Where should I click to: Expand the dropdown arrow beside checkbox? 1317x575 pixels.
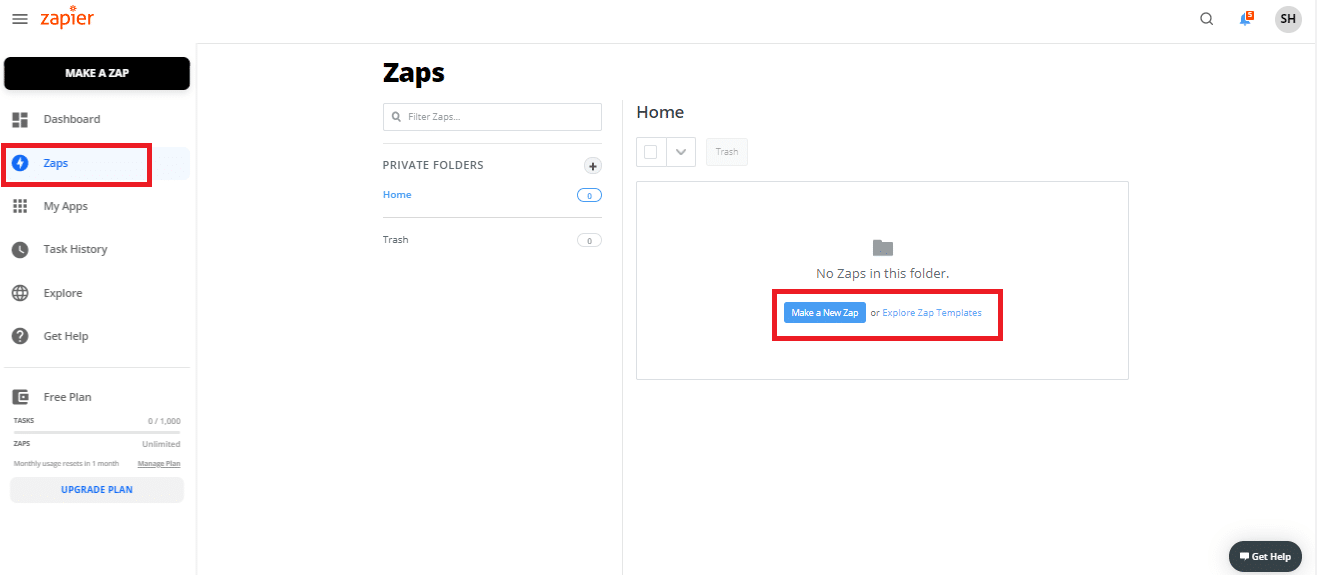(x=681, y=152)
